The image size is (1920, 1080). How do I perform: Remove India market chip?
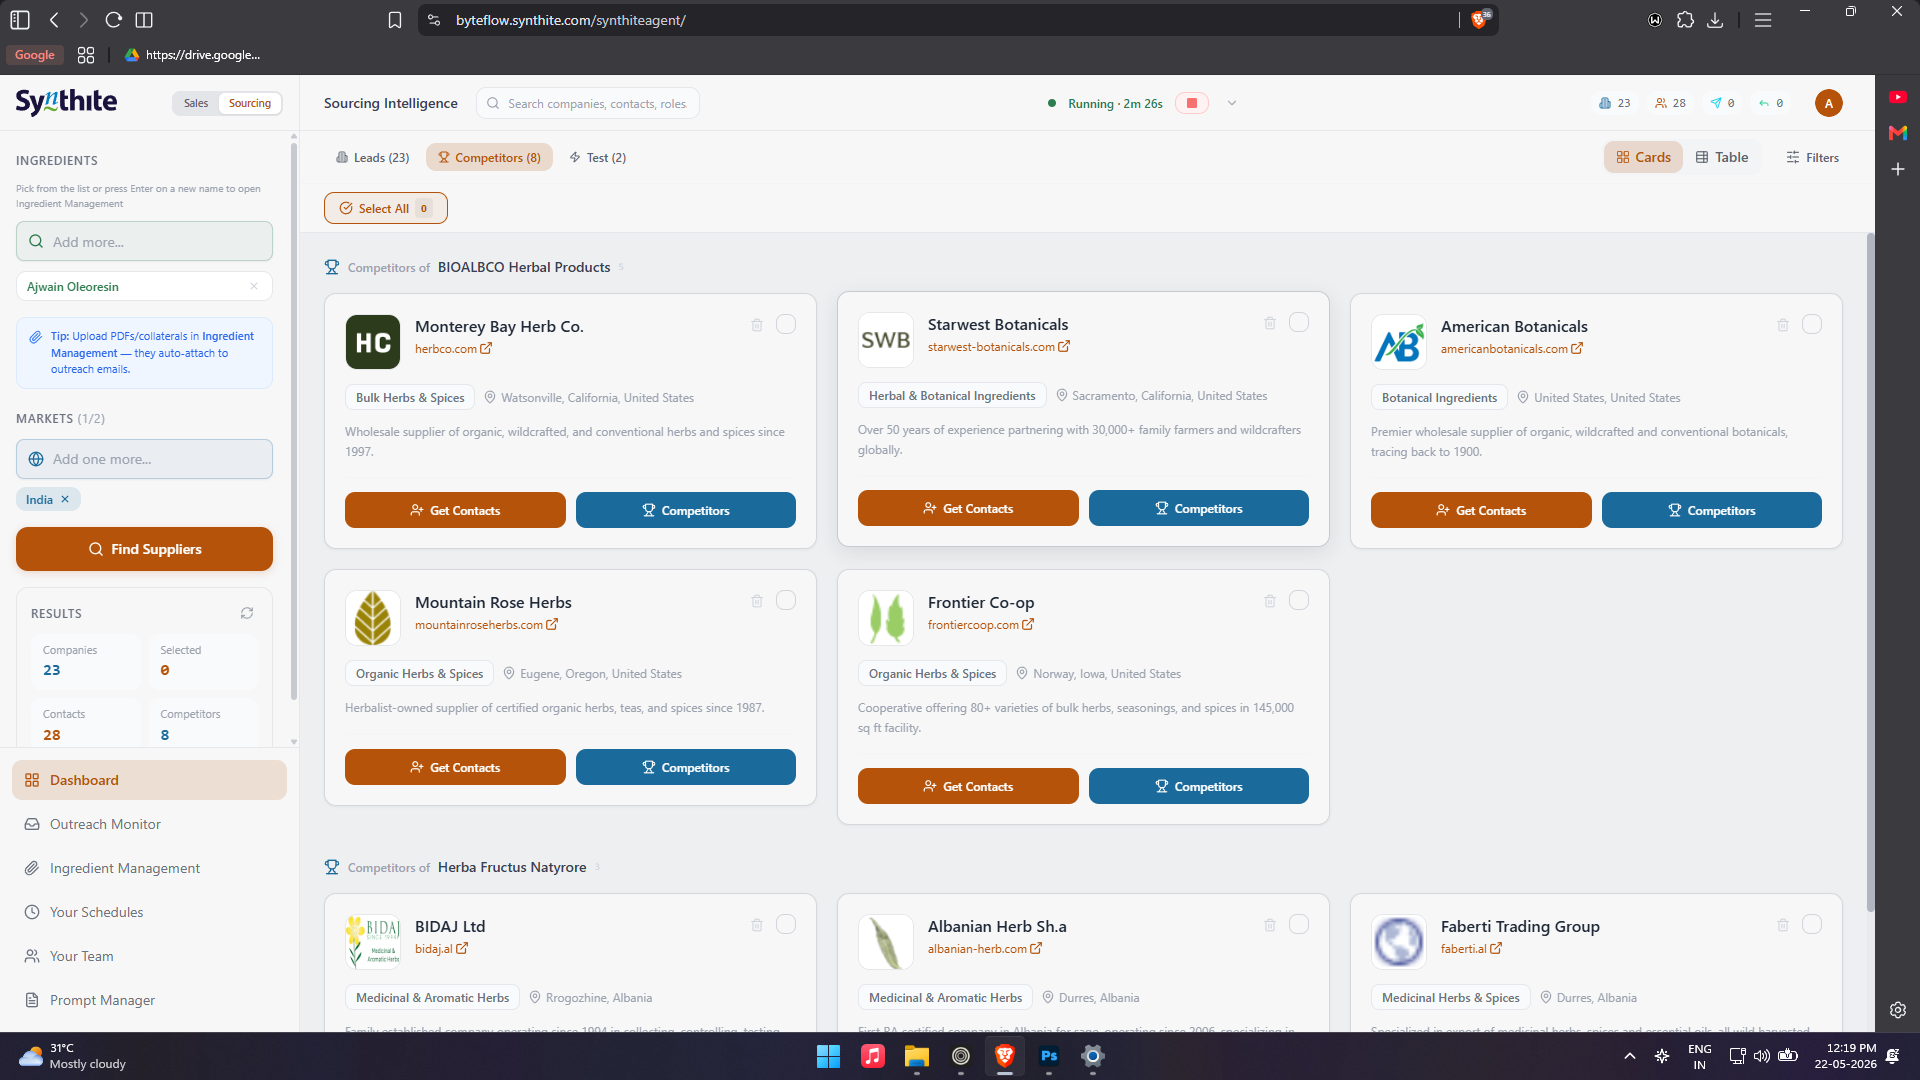pos(65,499)
